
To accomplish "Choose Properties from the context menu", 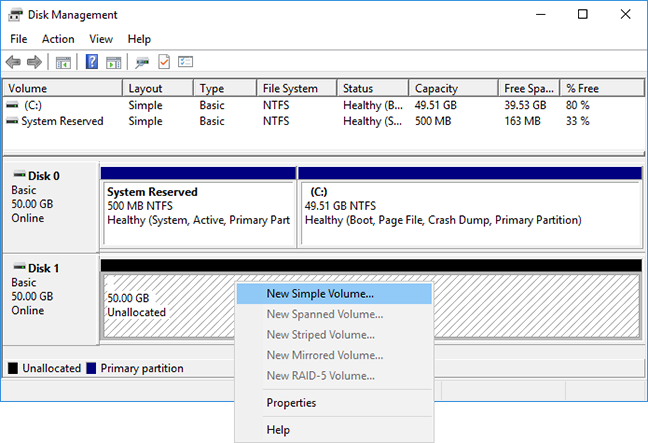I will tap(334, 403).
